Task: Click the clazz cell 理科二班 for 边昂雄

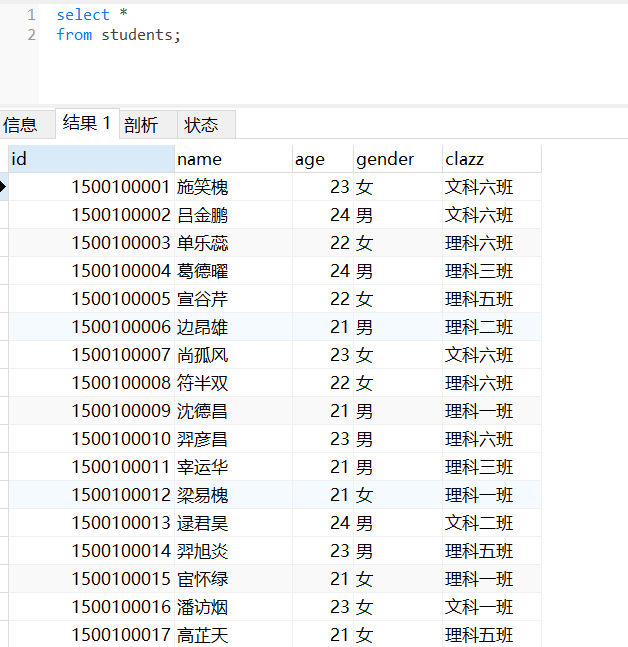Action: coord(492,327)
